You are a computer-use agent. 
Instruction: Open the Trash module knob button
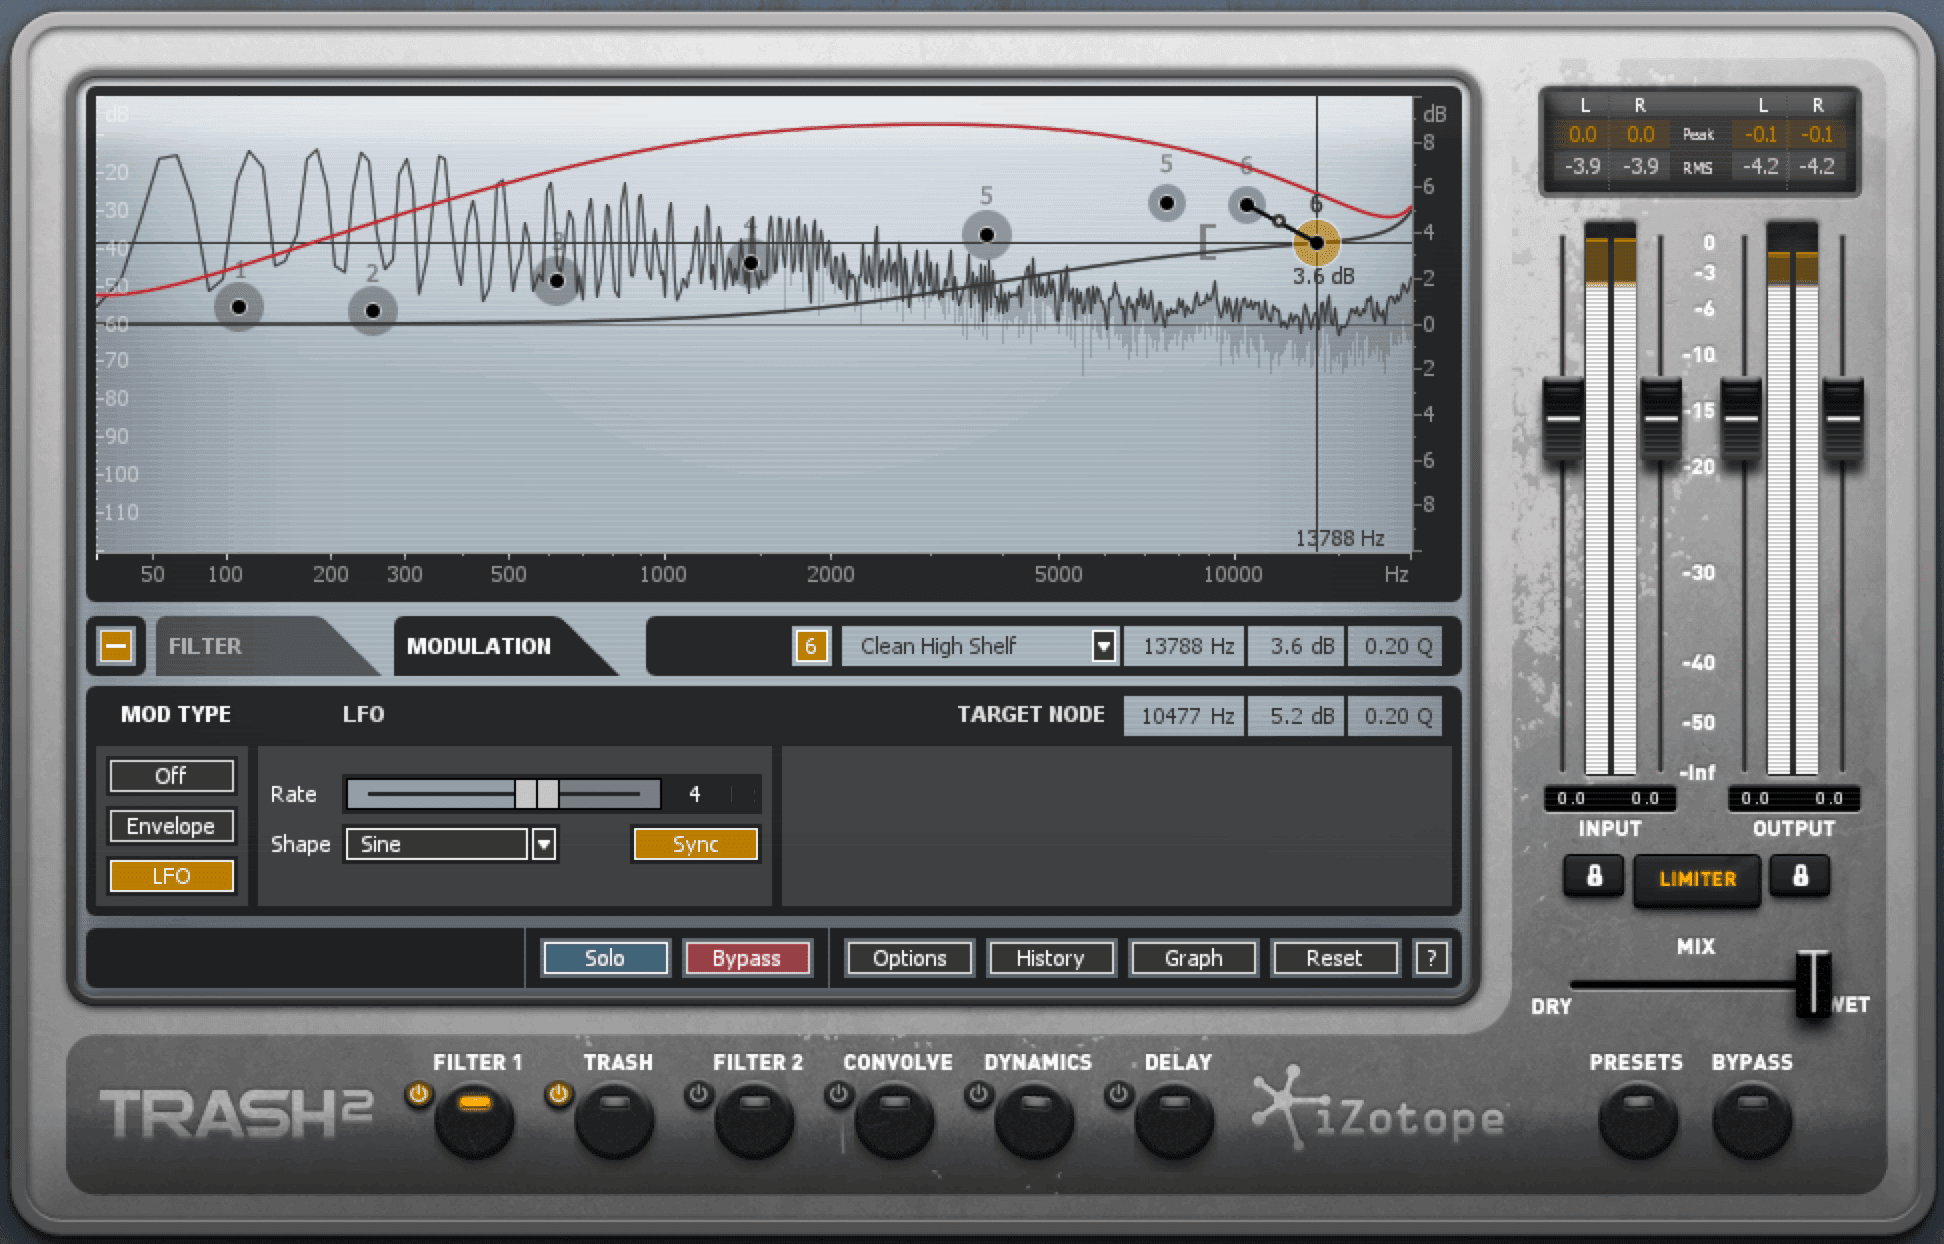pyautogui.click(x=615, y=1122)
